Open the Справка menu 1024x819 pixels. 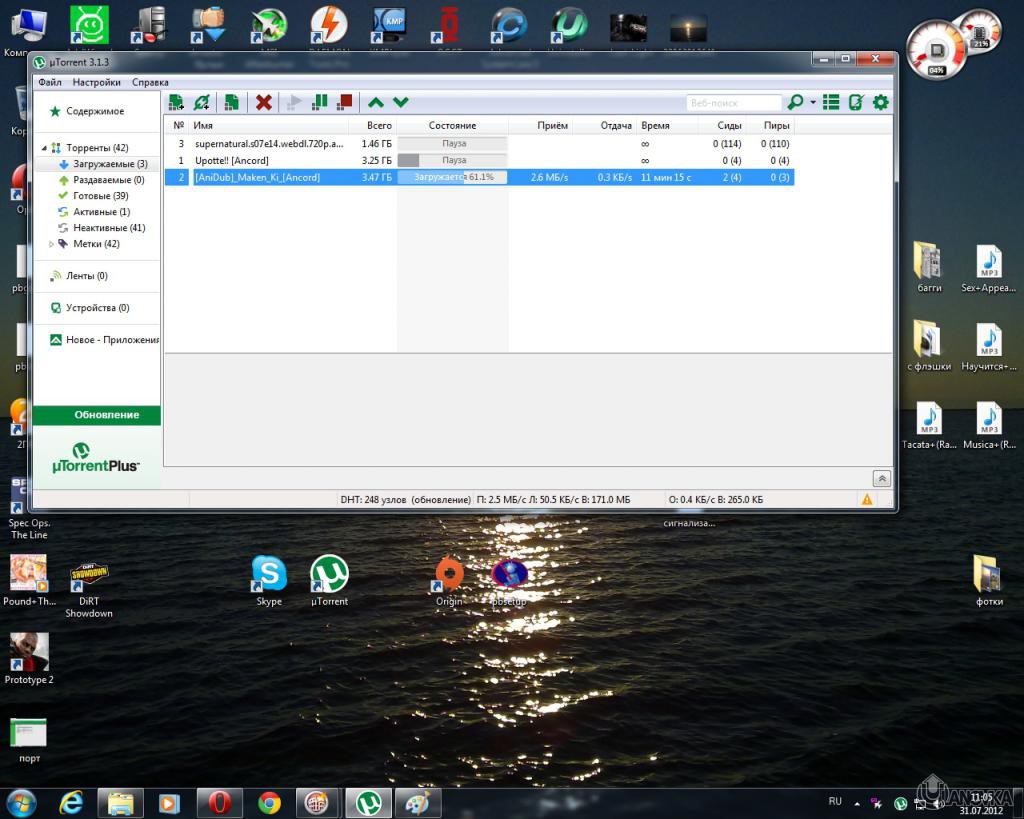coord(150,82)
